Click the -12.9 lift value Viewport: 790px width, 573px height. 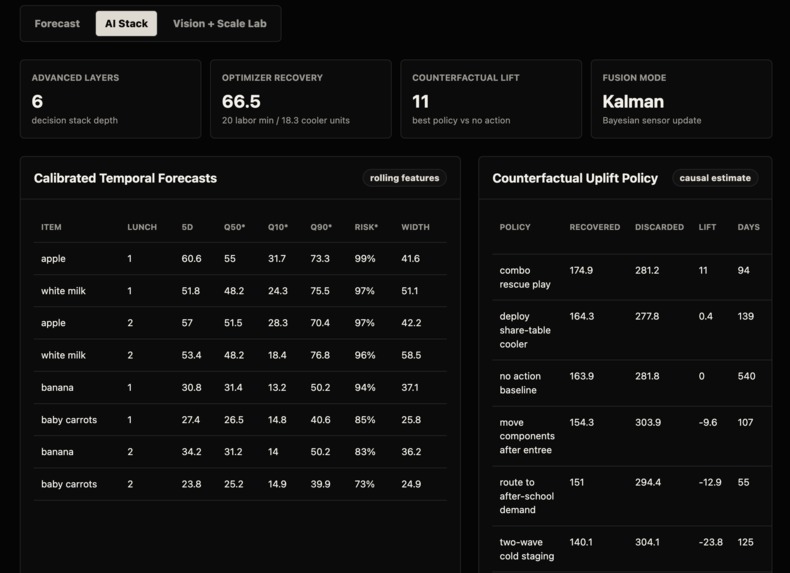pos(710,482)
